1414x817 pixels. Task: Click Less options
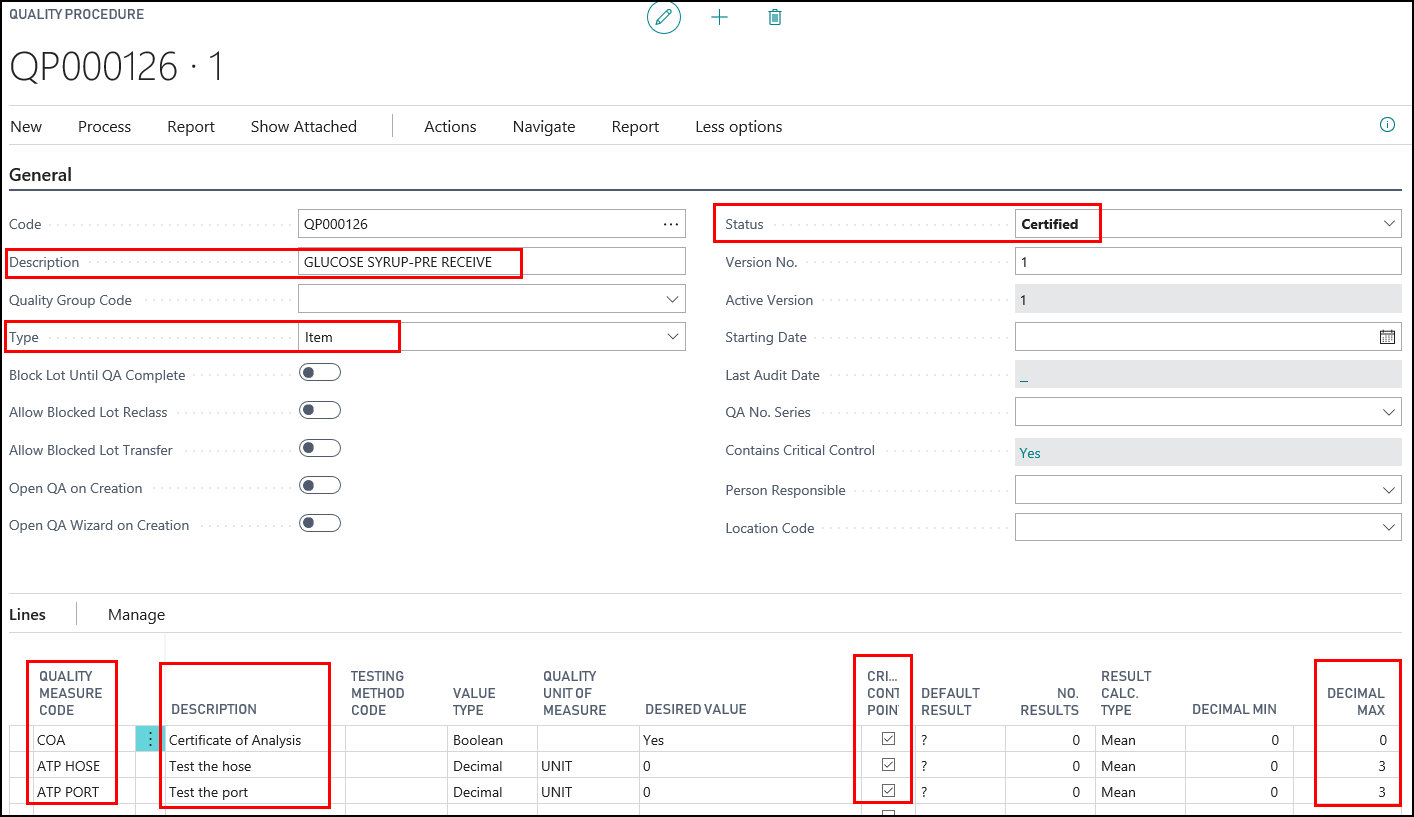click(738, 127)
